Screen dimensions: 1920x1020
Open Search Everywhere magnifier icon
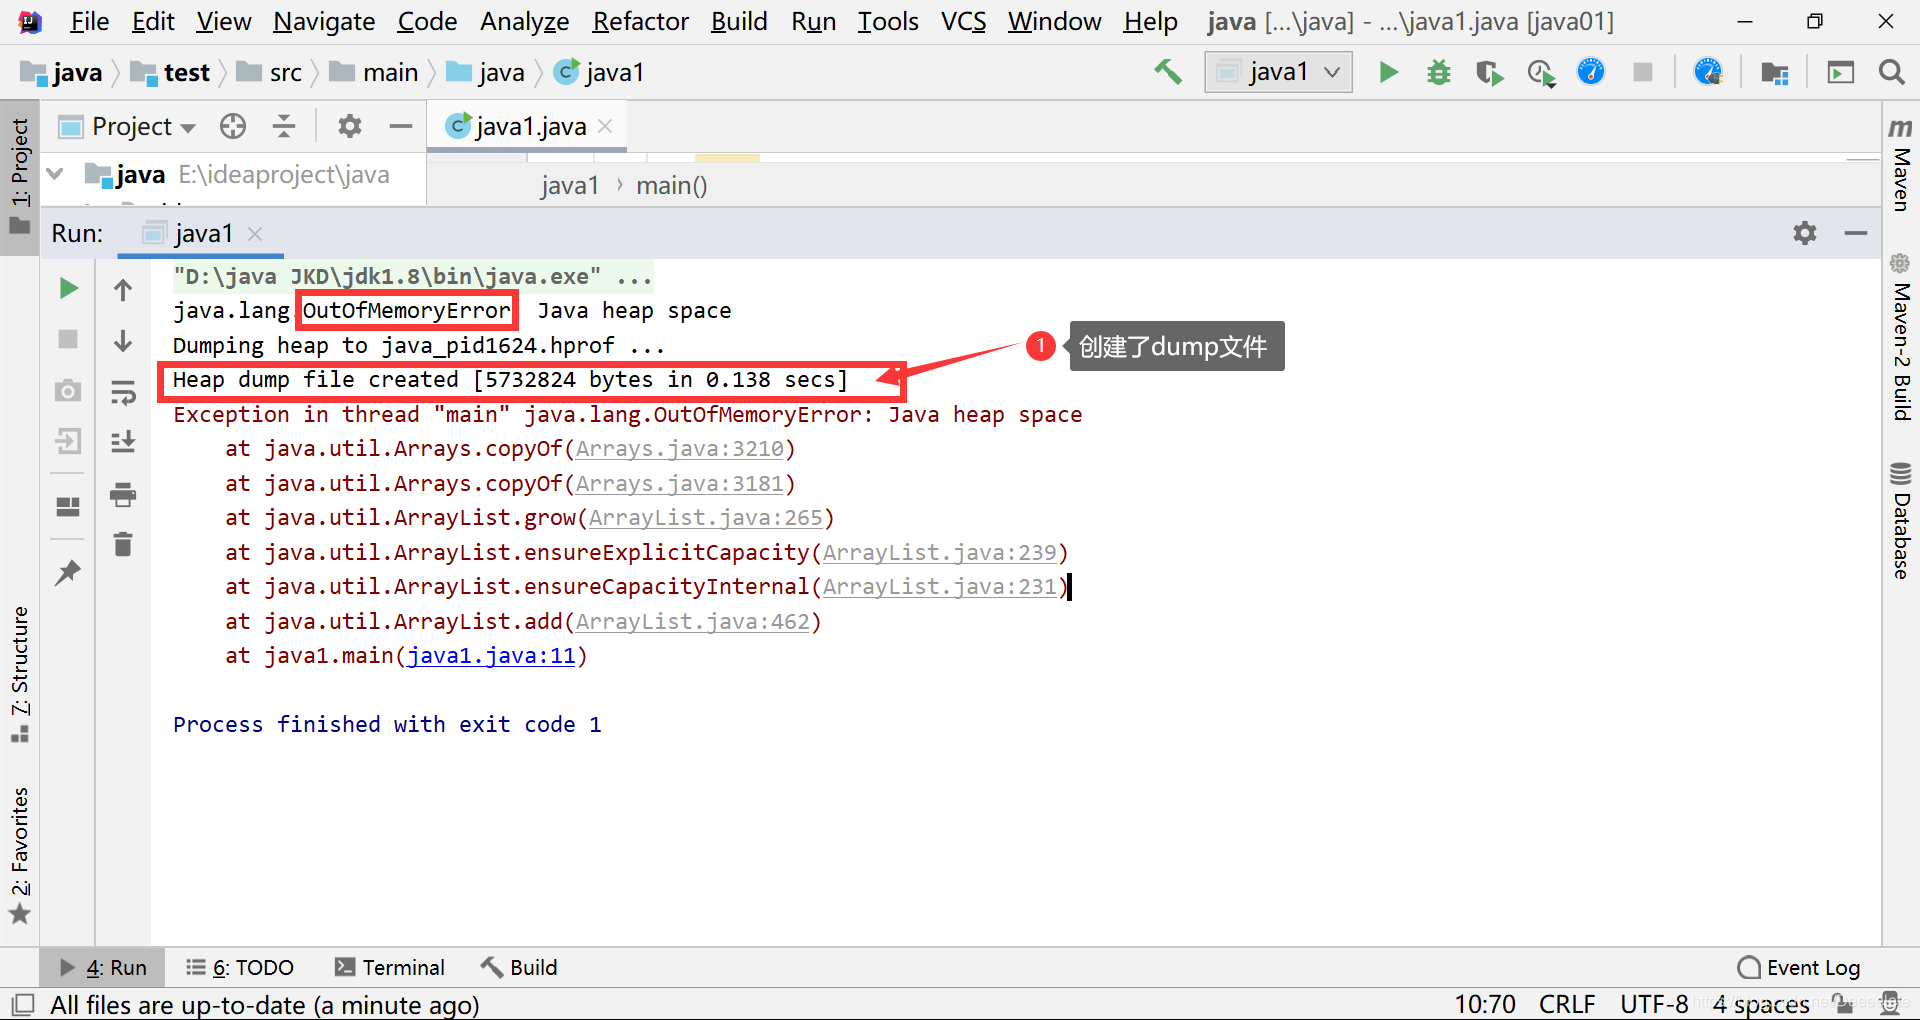point(1891,72)
